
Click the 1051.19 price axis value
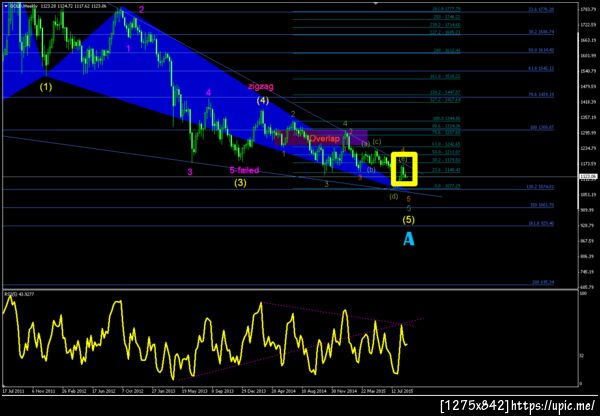[588, 195]
